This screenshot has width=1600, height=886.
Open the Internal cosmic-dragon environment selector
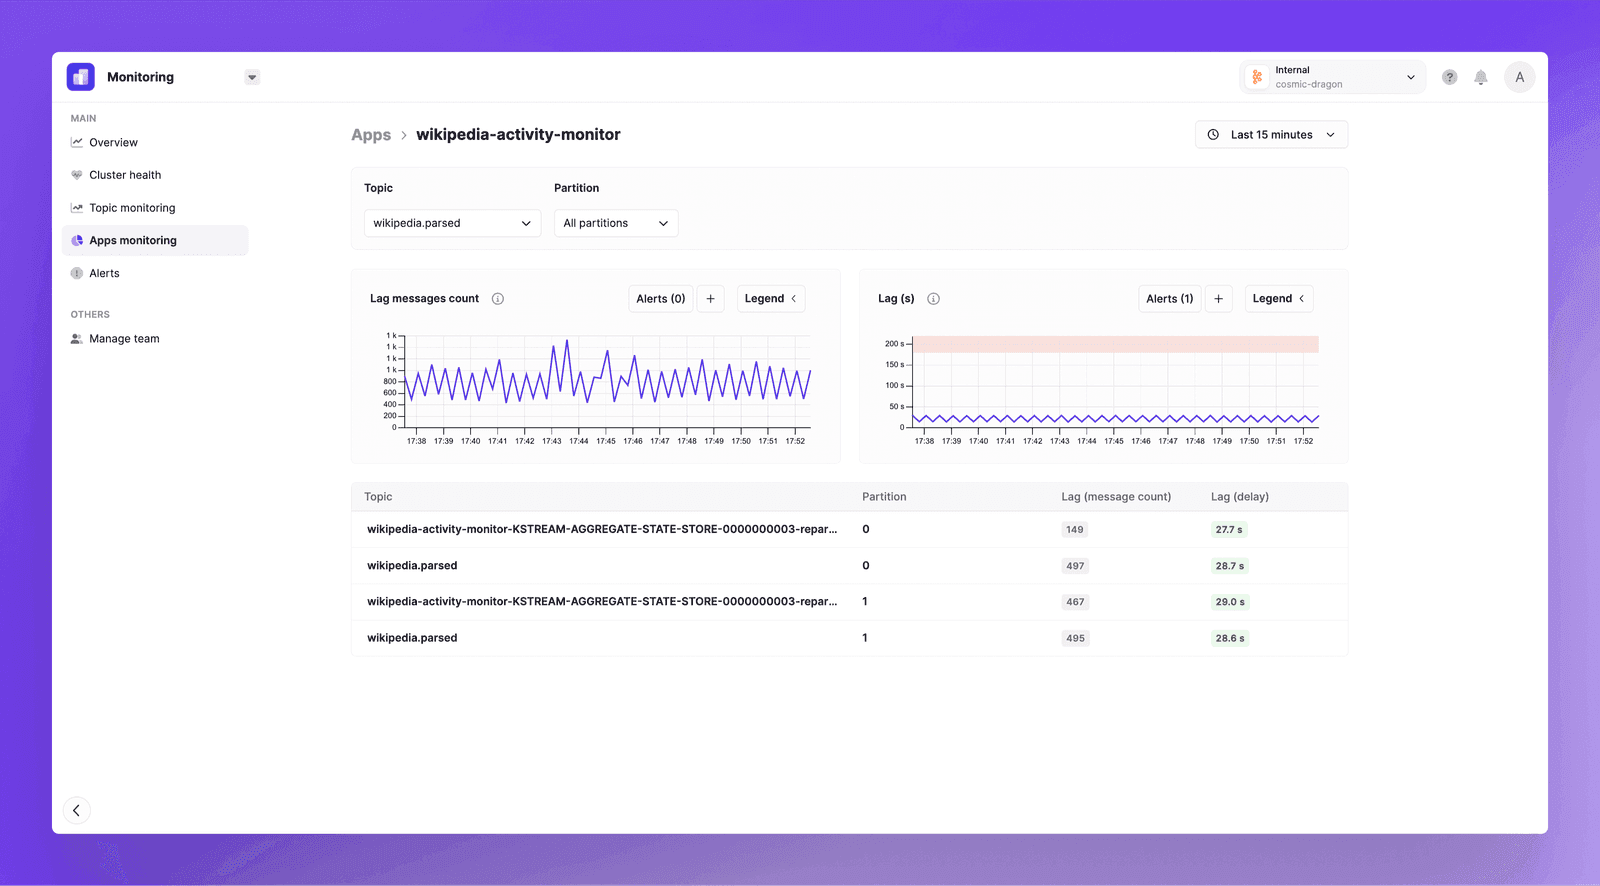(1332, 77)
